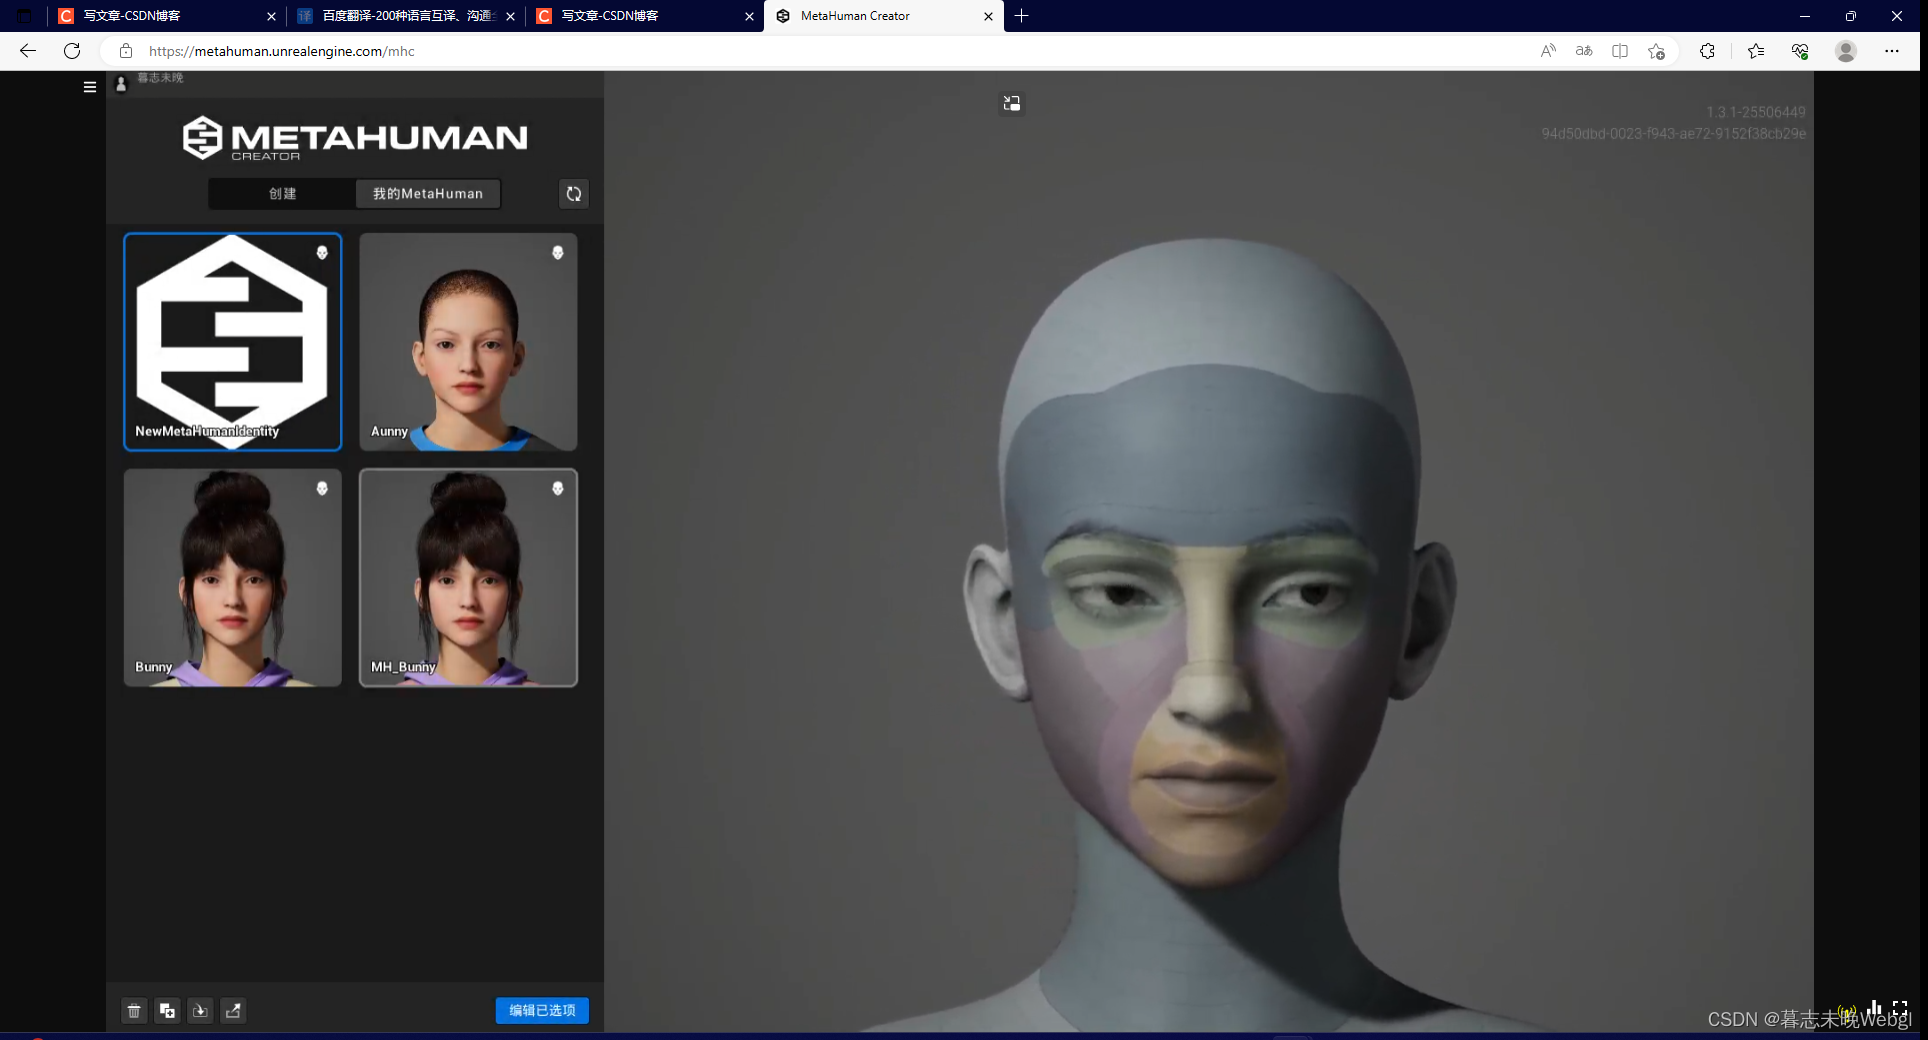Go back to the previous page
Screen dimensions: 1928x1040
pyautogui.click(x=28, y=51)
